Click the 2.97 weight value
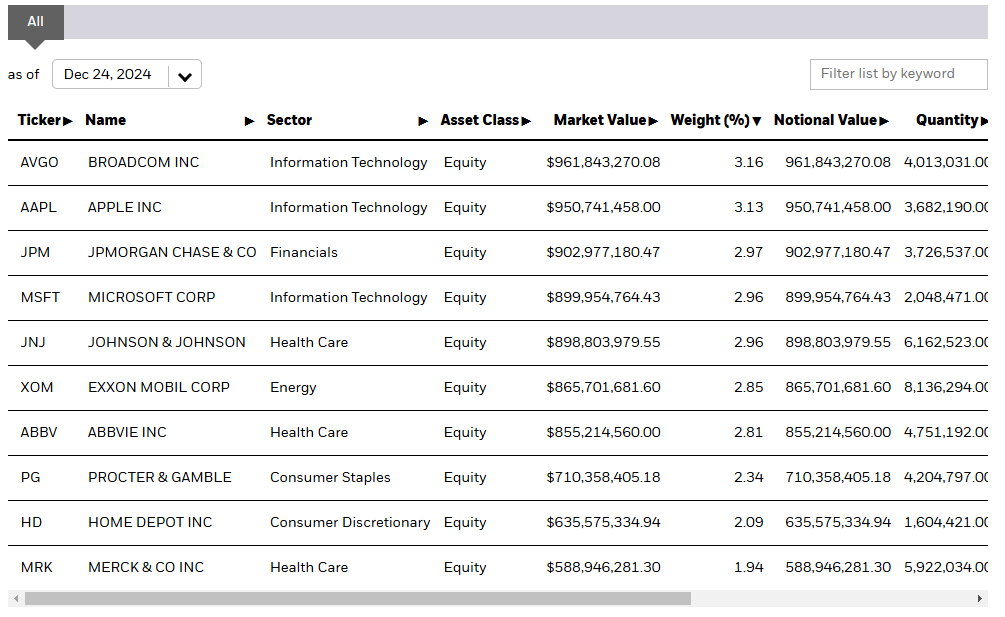 point(749,252)
